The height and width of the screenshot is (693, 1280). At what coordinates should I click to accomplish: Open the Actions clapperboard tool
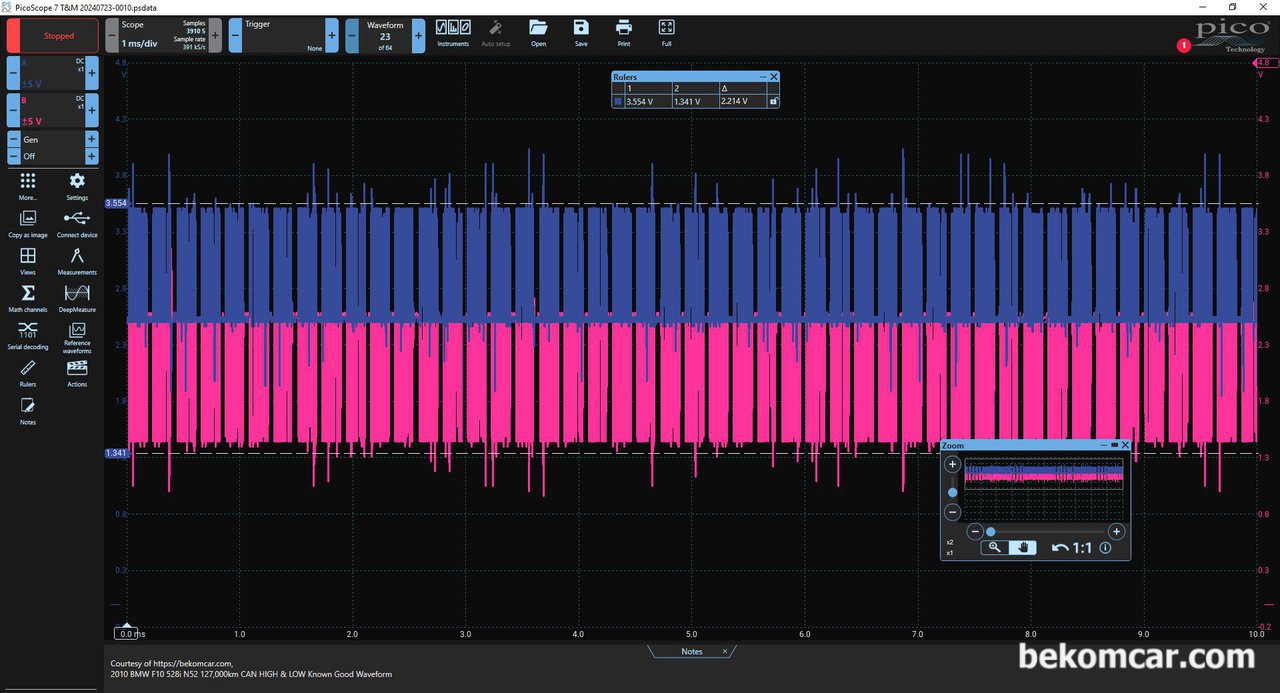[77, 372]
